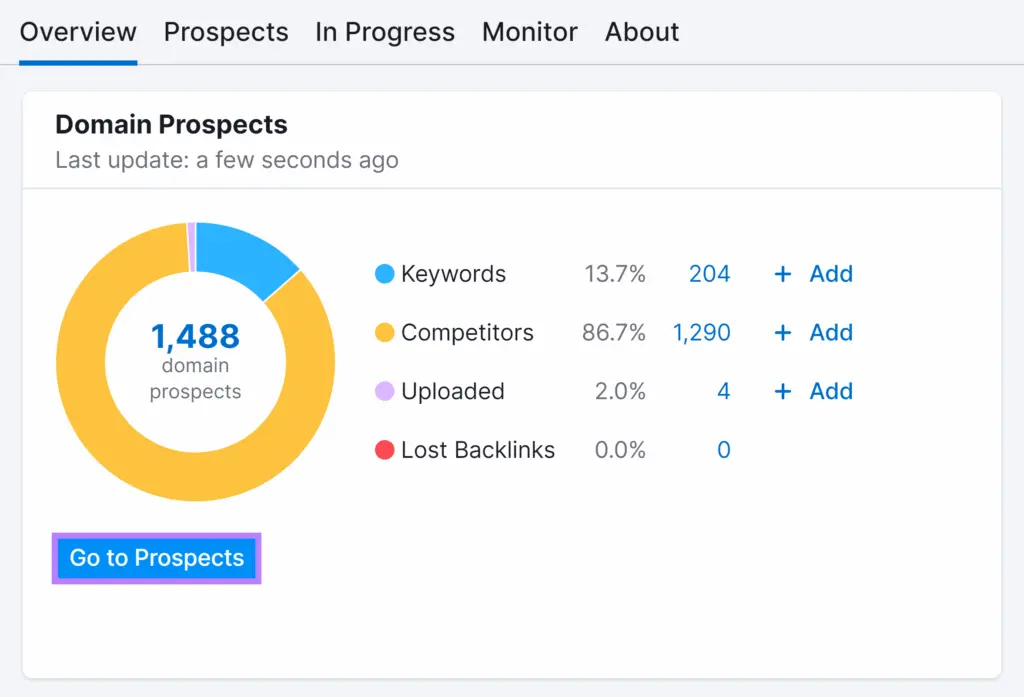Screen dimensions: 1024x697
Task: Open the Overview tab
Action: click(78, 32)
